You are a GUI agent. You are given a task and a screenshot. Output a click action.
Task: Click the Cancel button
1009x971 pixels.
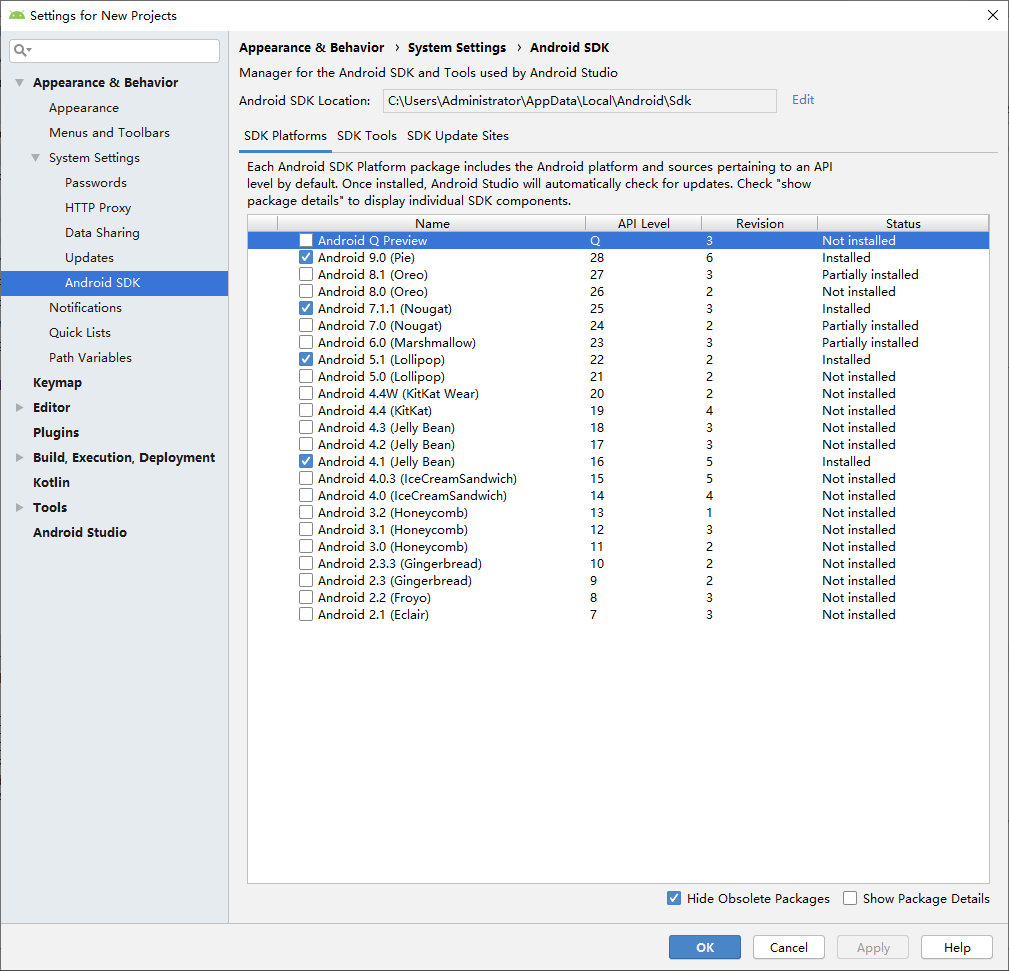[789, 947]
